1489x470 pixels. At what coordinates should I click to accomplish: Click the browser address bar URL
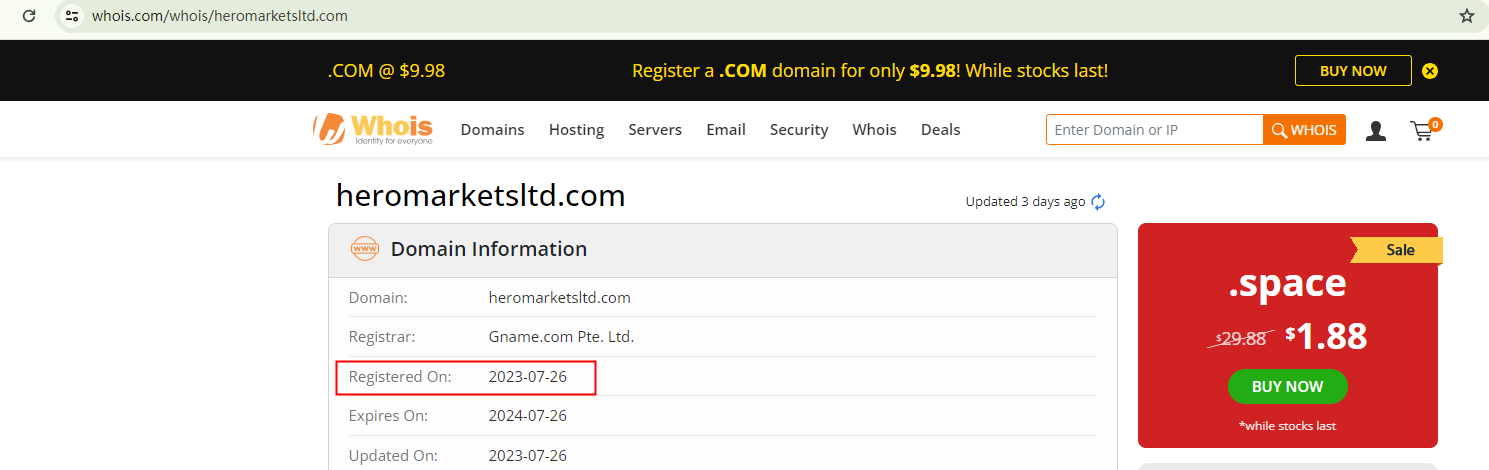(220, 16)
